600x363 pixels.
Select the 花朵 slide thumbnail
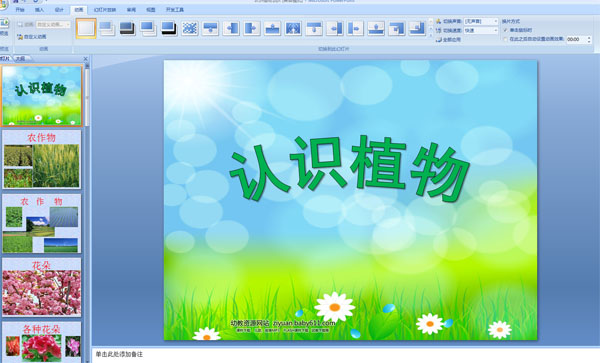[x=42, y=287]
